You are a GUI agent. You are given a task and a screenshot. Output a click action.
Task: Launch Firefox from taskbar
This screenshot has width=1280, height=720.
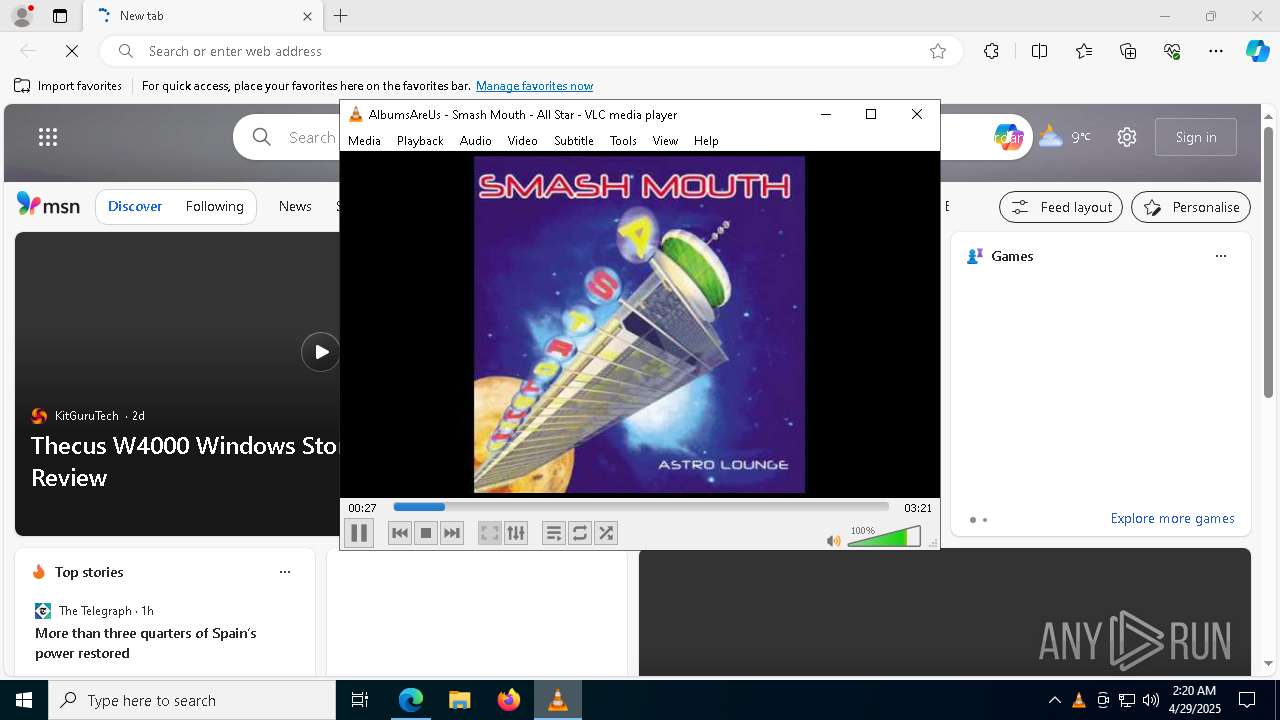508,700
